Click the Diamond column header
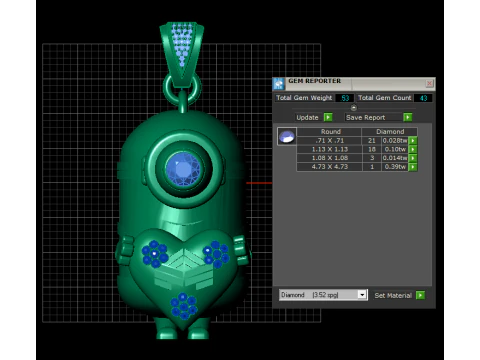480x360 pixels. 390,132
